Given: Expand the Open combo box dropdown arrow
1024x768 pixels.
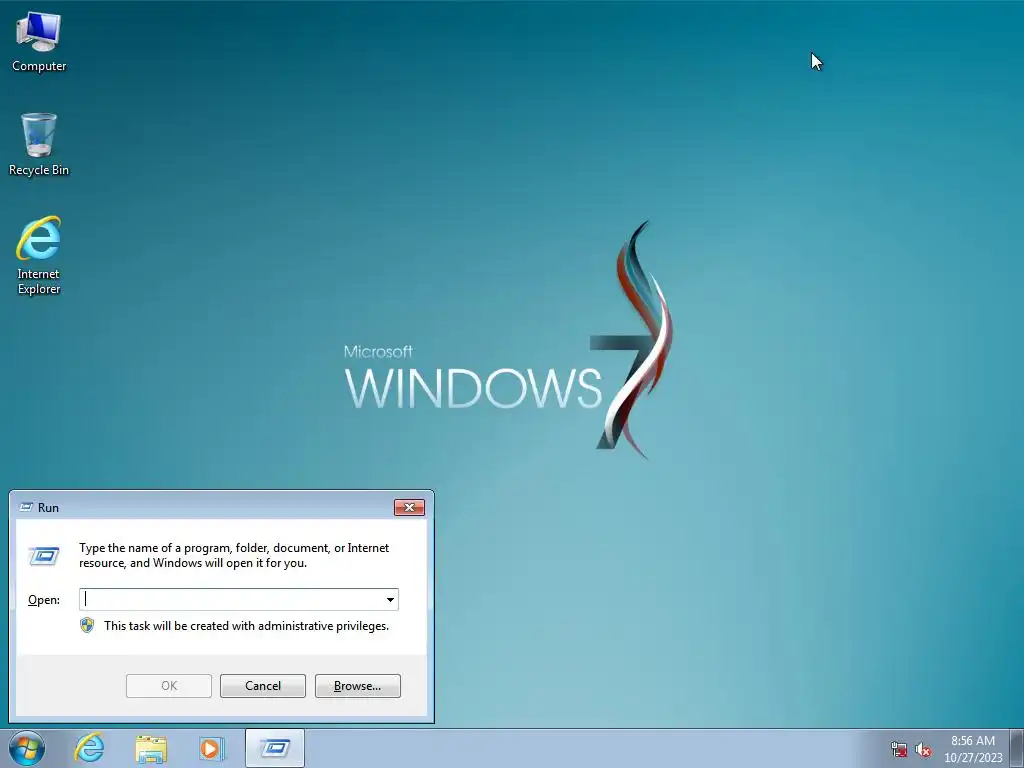Looking at the screenshot, I should 390,600.
